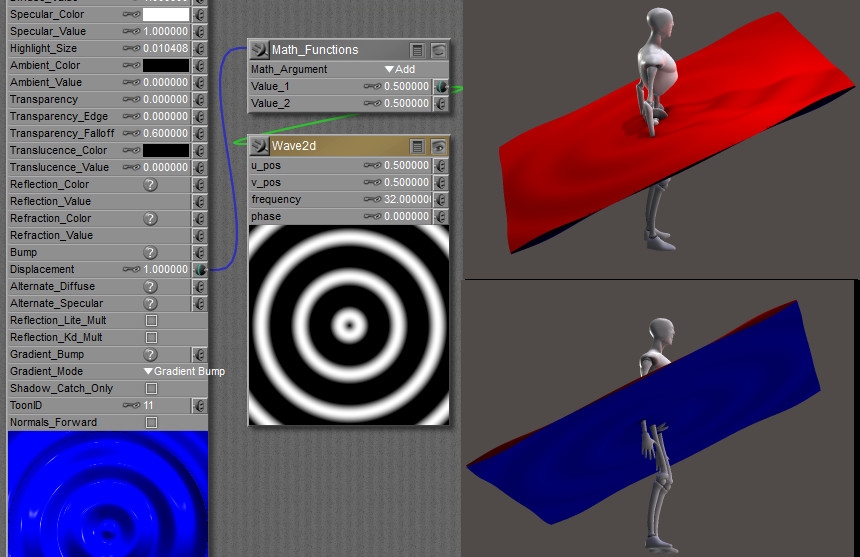The image size is (860, 557).
Task: Click the Highlight_Size connector plug icon
Action: (x=200, y=48)
